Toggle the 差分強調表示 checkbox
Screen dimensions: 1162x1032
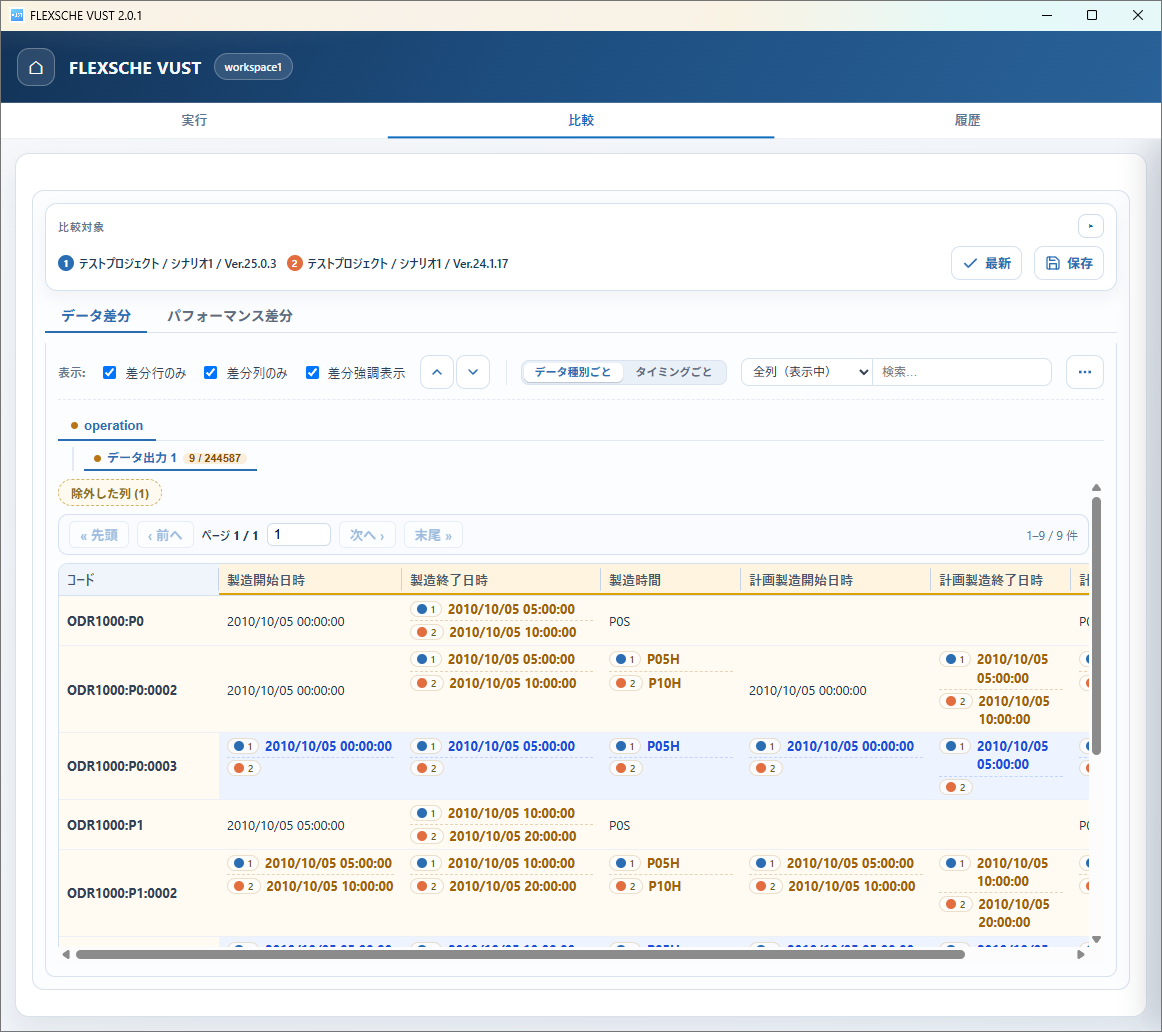pos(312,373)
